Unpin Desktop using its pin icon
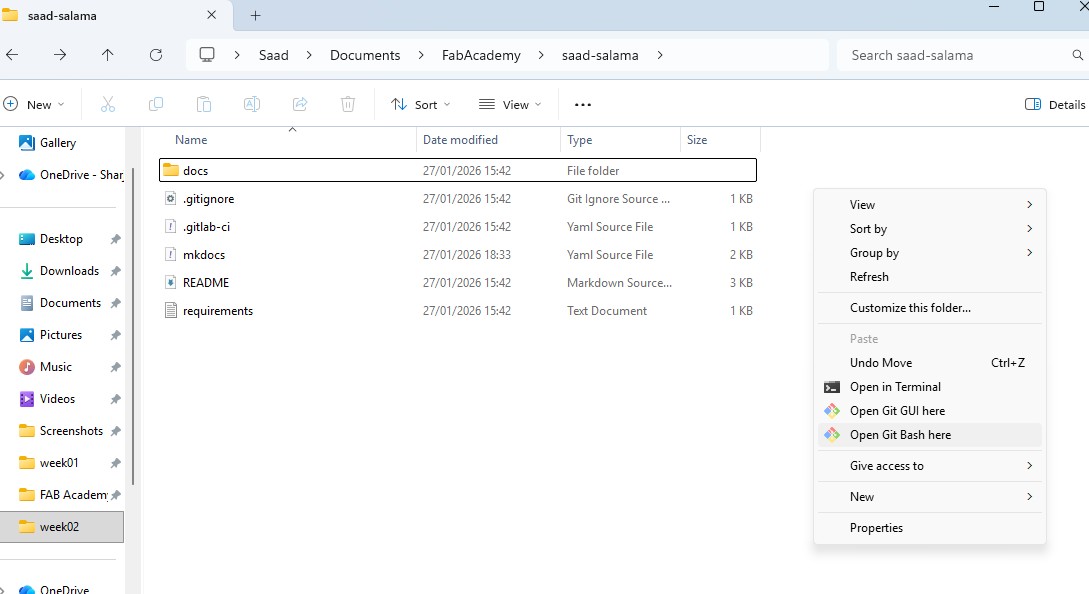The height and width of the screenshot is (594, 1089). tap(115, 239)
